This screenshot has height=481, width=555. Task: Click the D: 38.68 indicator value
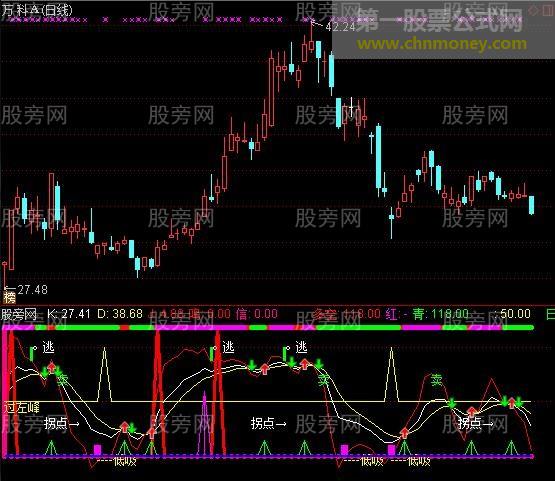click(120, 314)
